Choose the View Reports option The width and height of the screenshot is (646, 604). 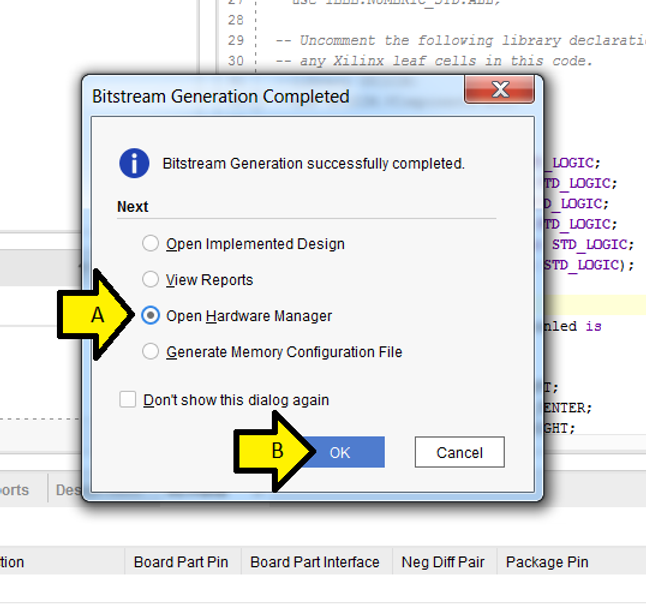coord(150,280)
